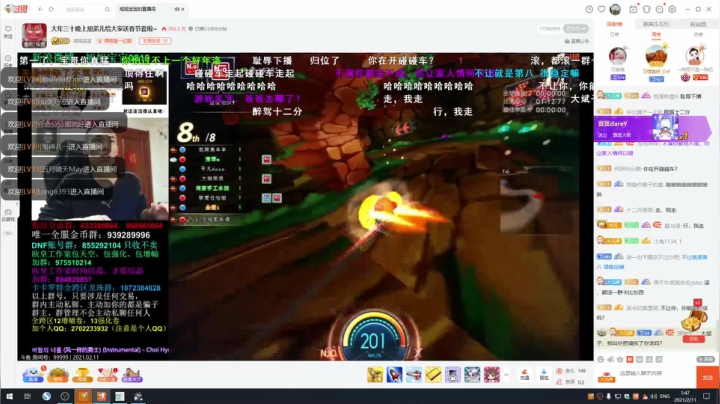Open the watch history clock icon
This screenshot has height=404, width=720.
590,9
